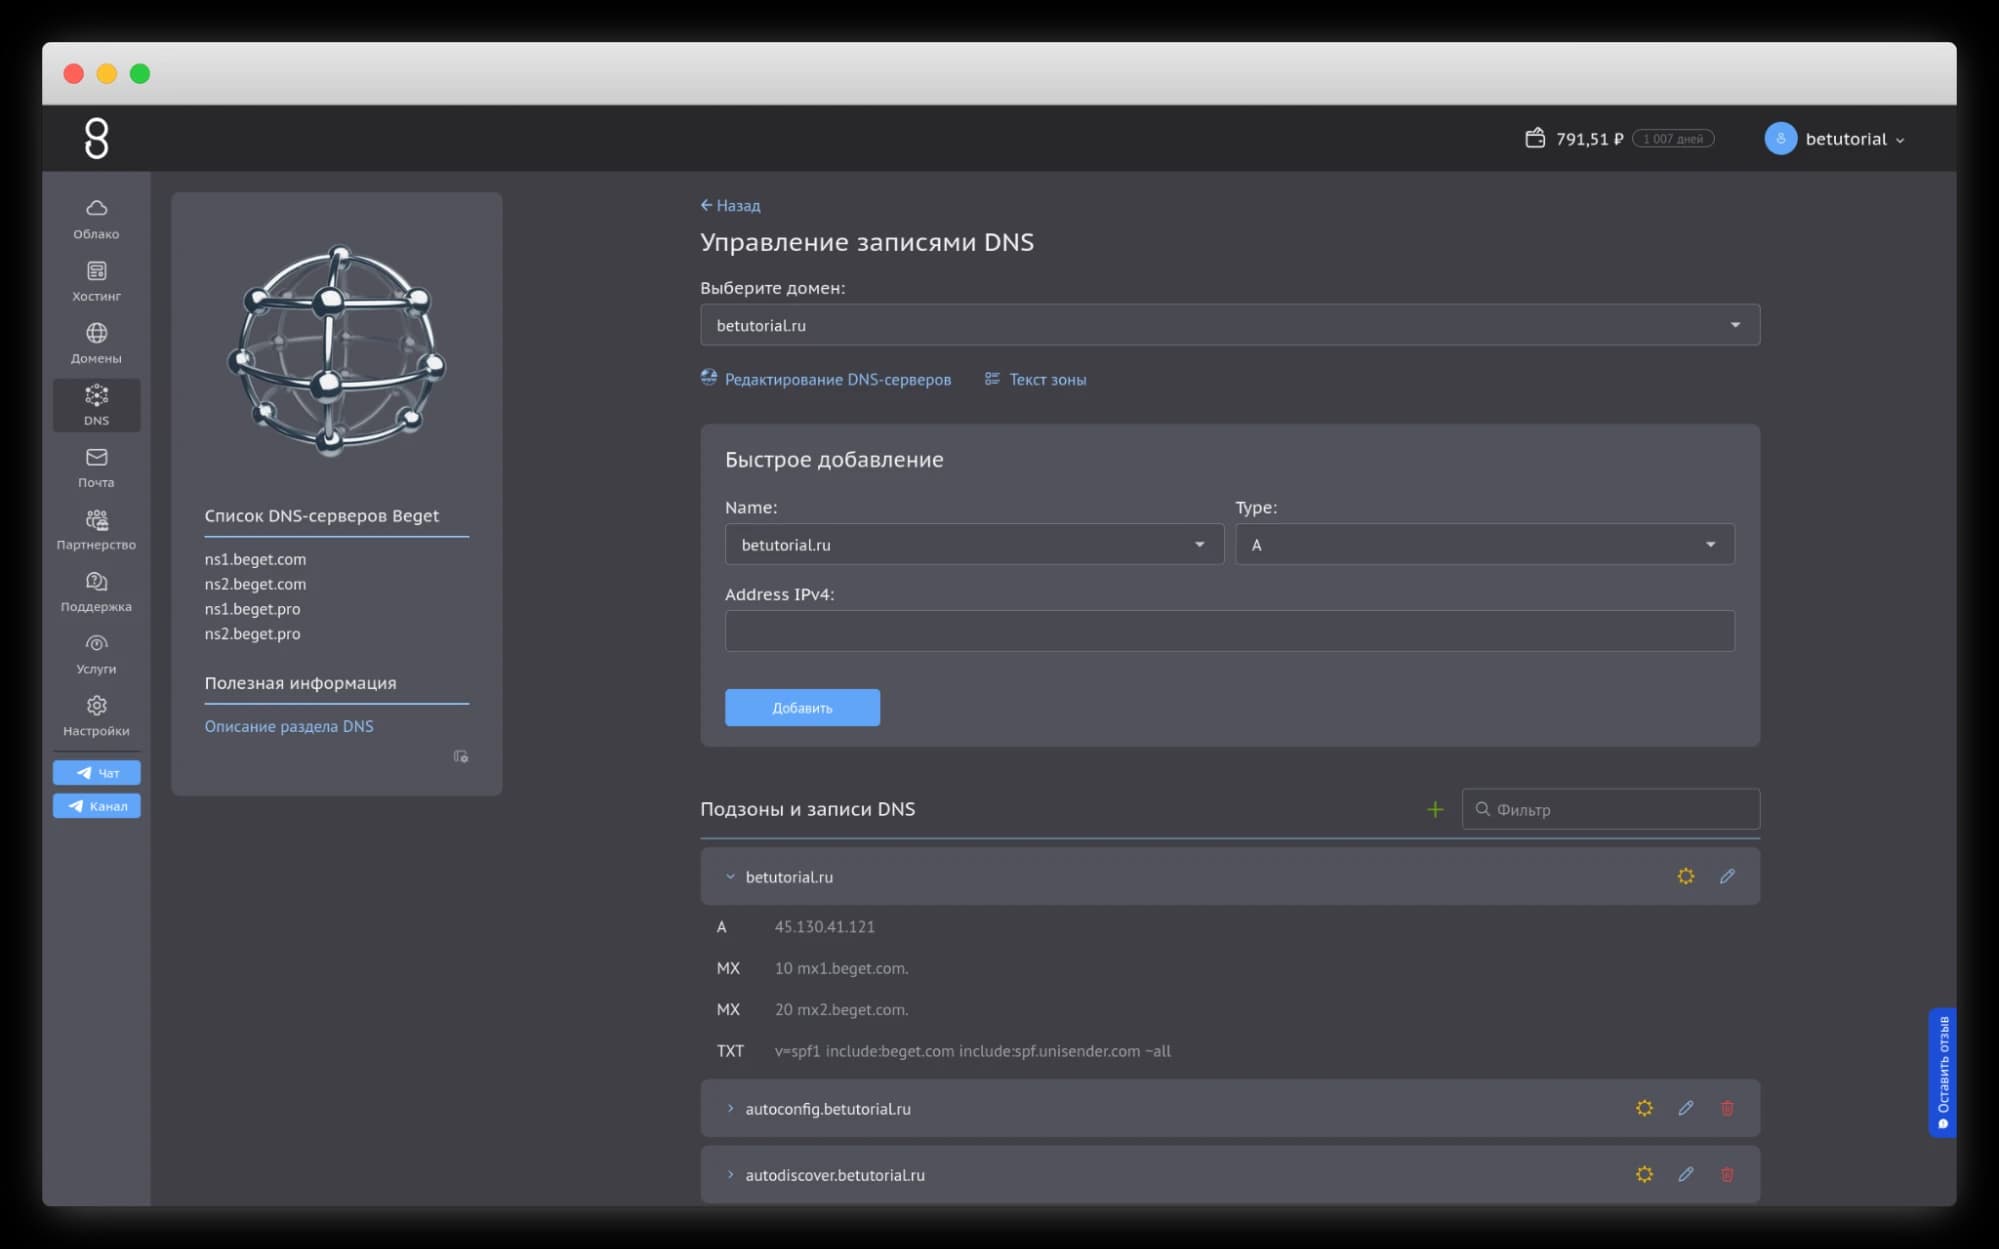Open the Выберите домен dropdown

(1229, 325)
